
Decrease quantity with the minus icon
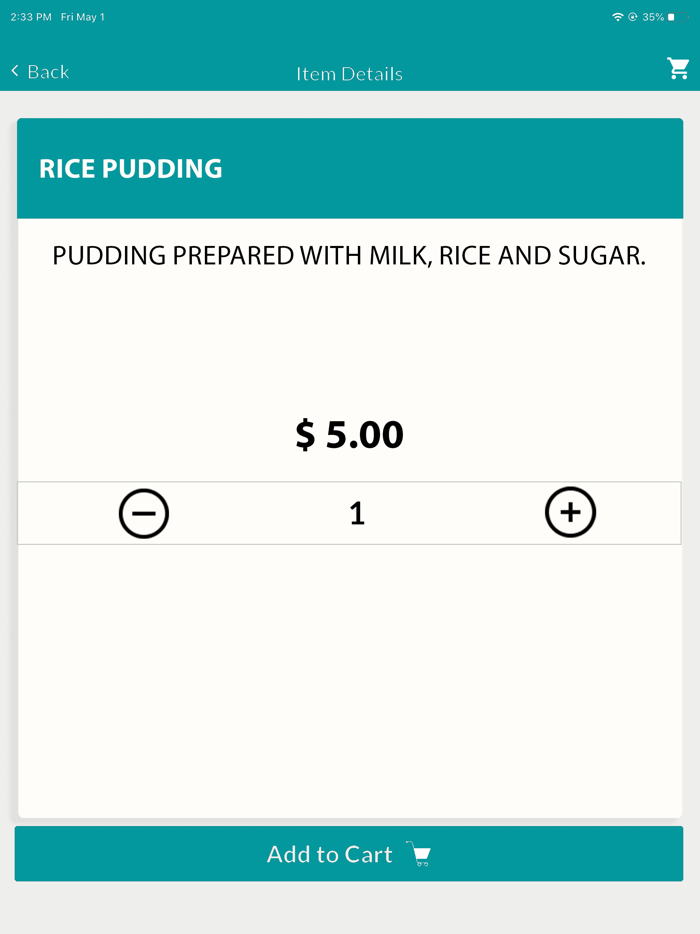click(x=144, y=513)
